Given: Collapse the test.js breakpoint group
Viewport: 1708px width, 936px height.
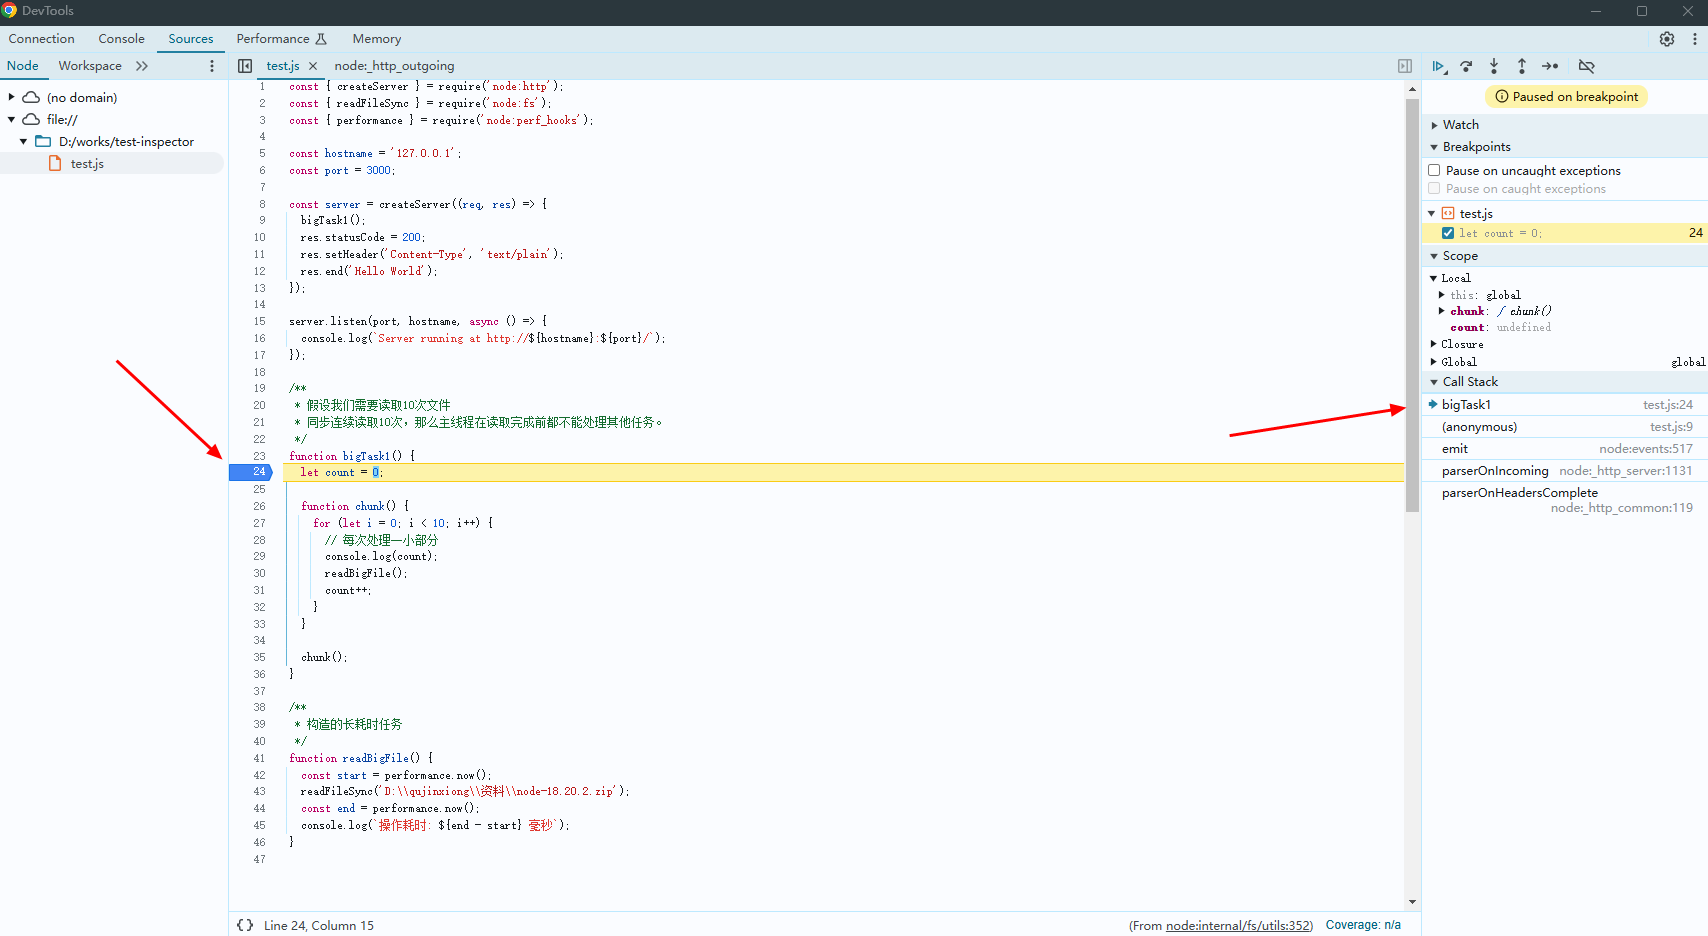Looking at the screenshot, I should [1432, 213].
